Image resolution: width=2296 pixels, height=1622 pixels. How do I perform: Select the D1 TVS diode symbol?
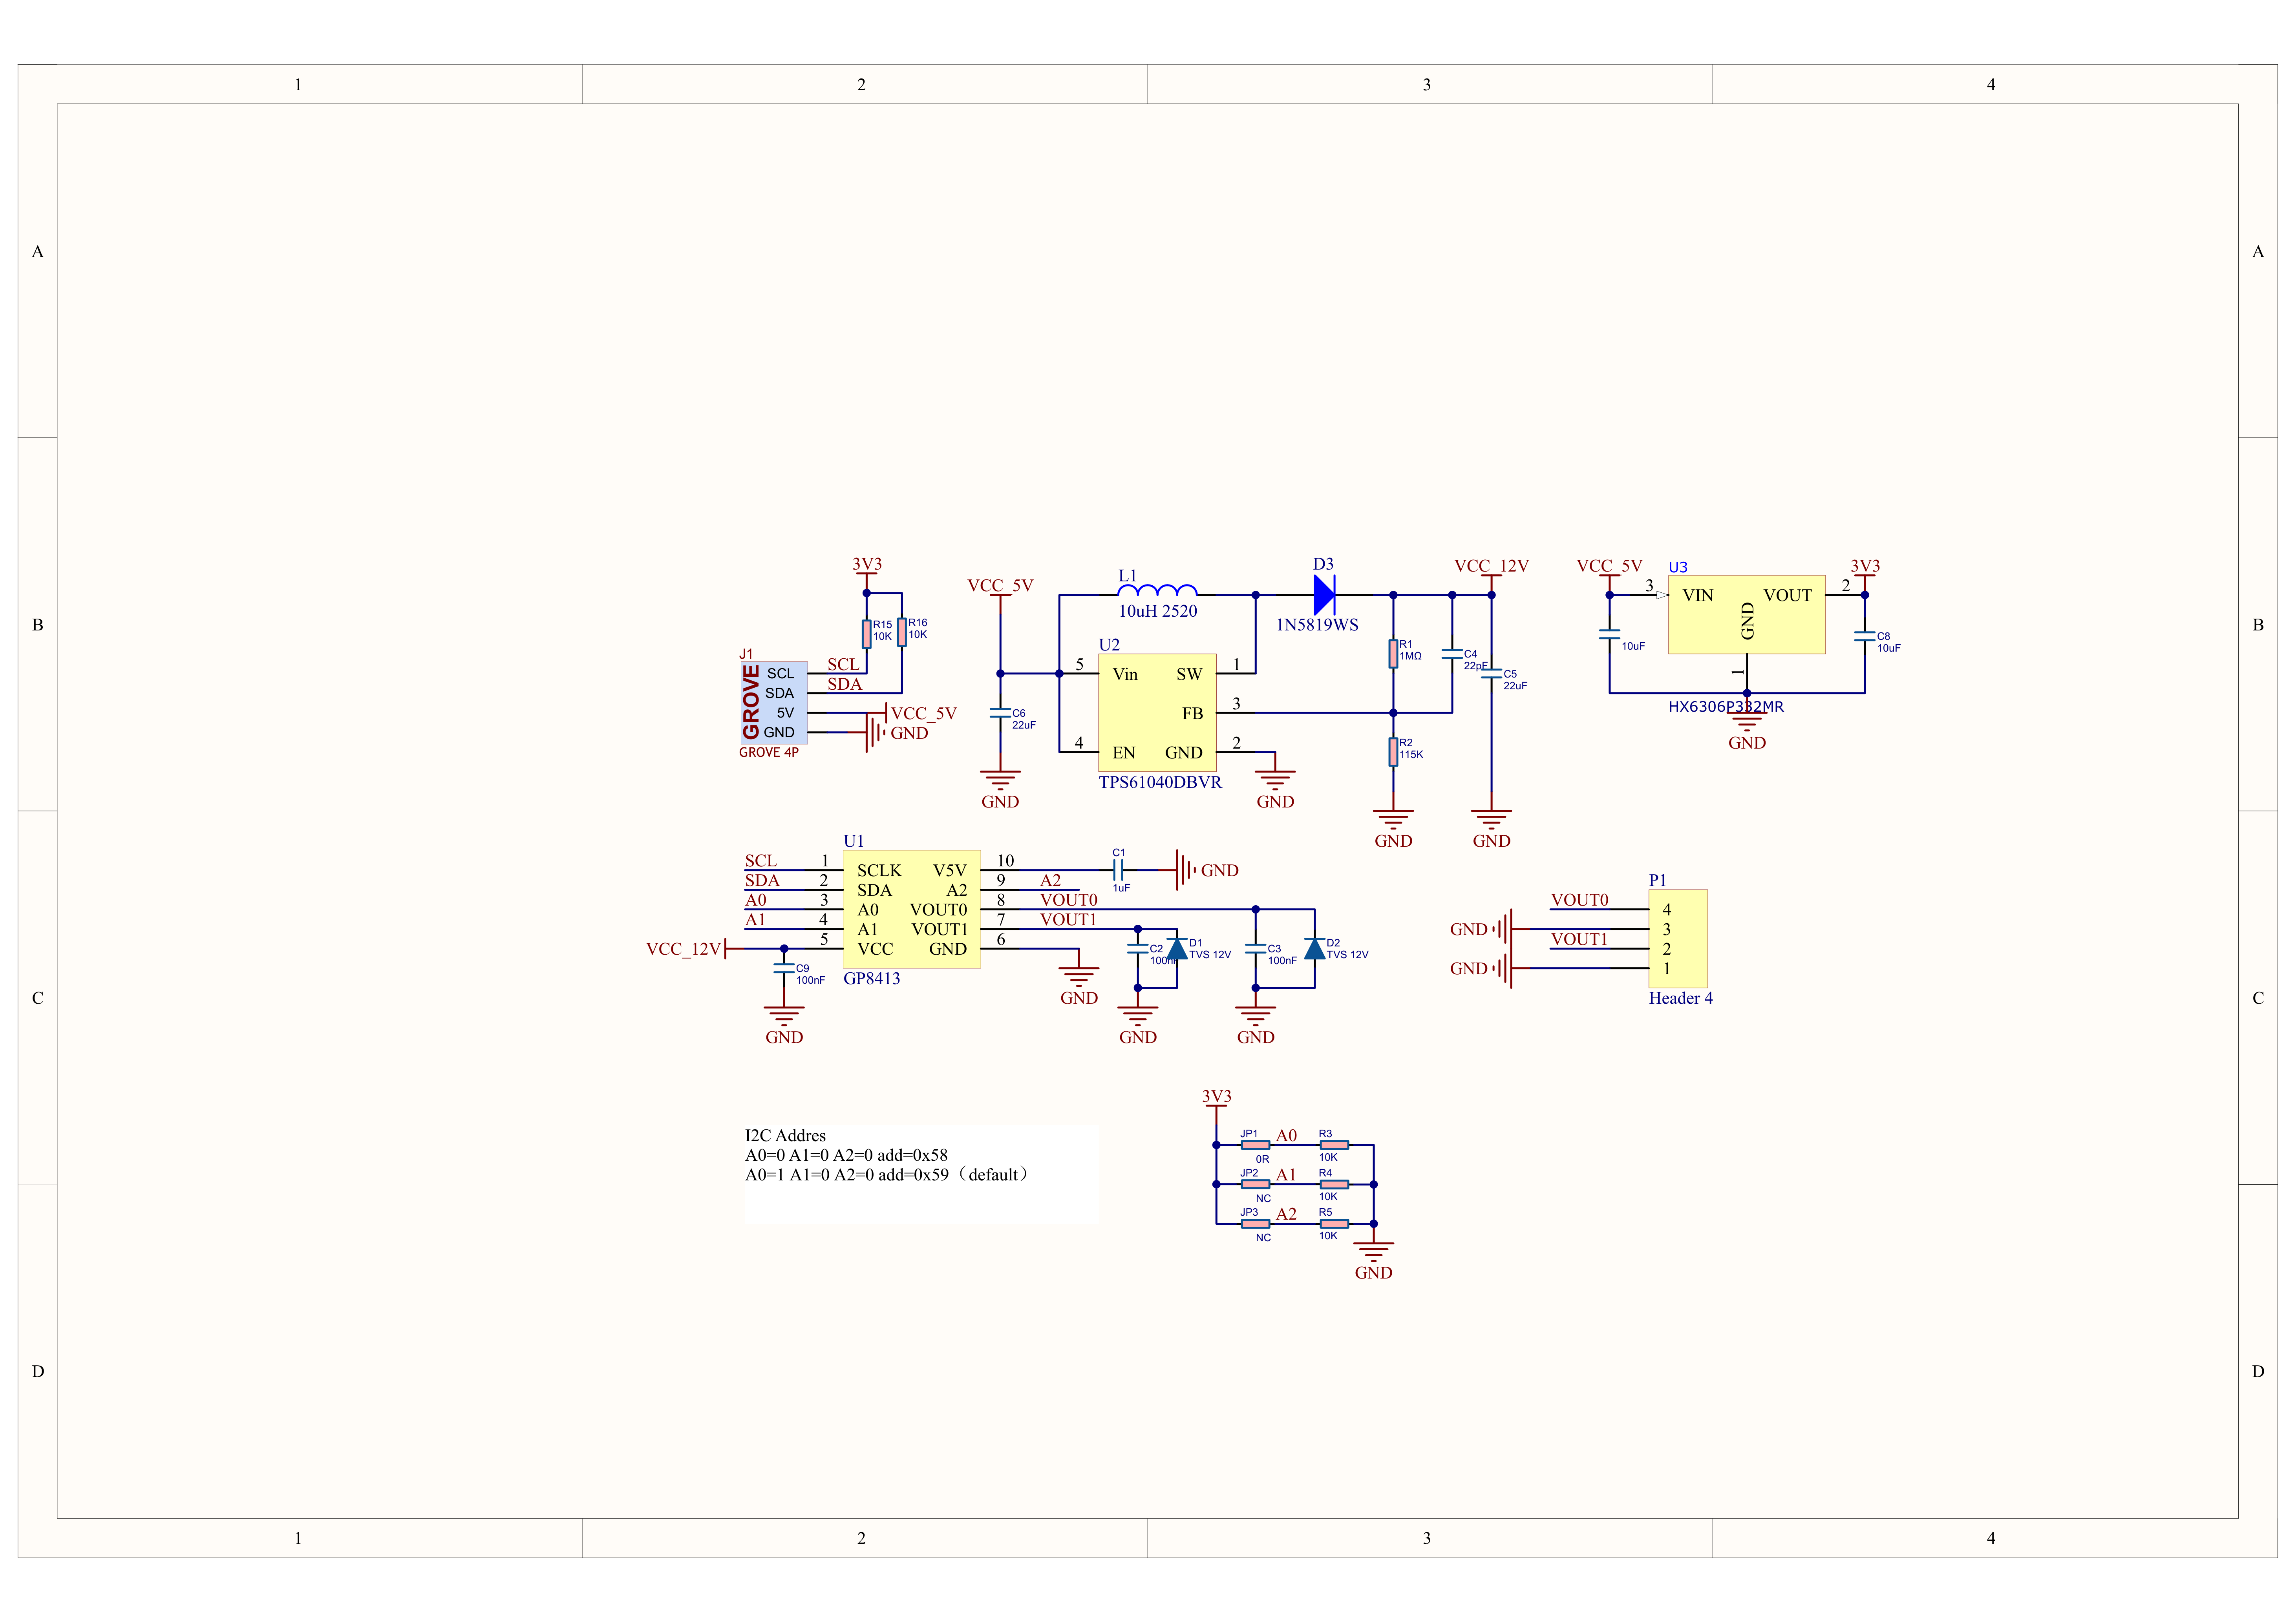[1177, 948]
